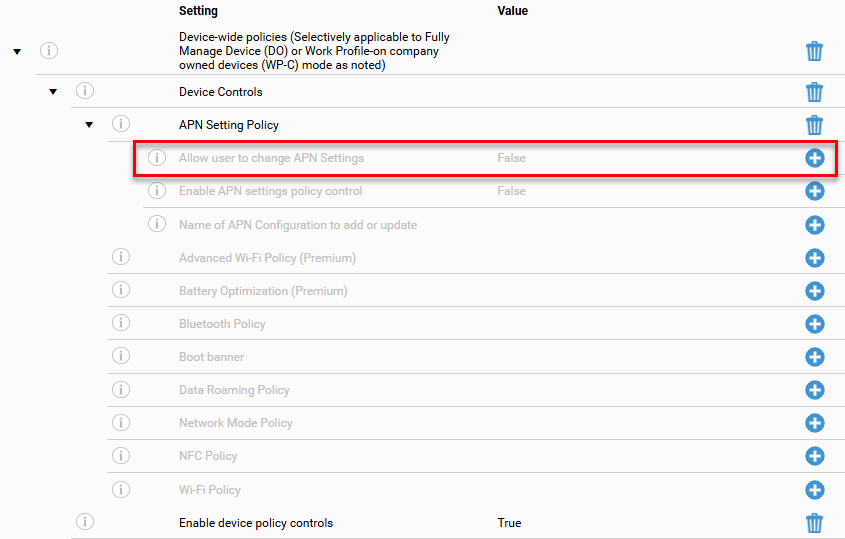Image resolution: width=845 pixels, height=539 pixels.
Task: Add the Bluetooth Policy setting
Action: point(815,324)
